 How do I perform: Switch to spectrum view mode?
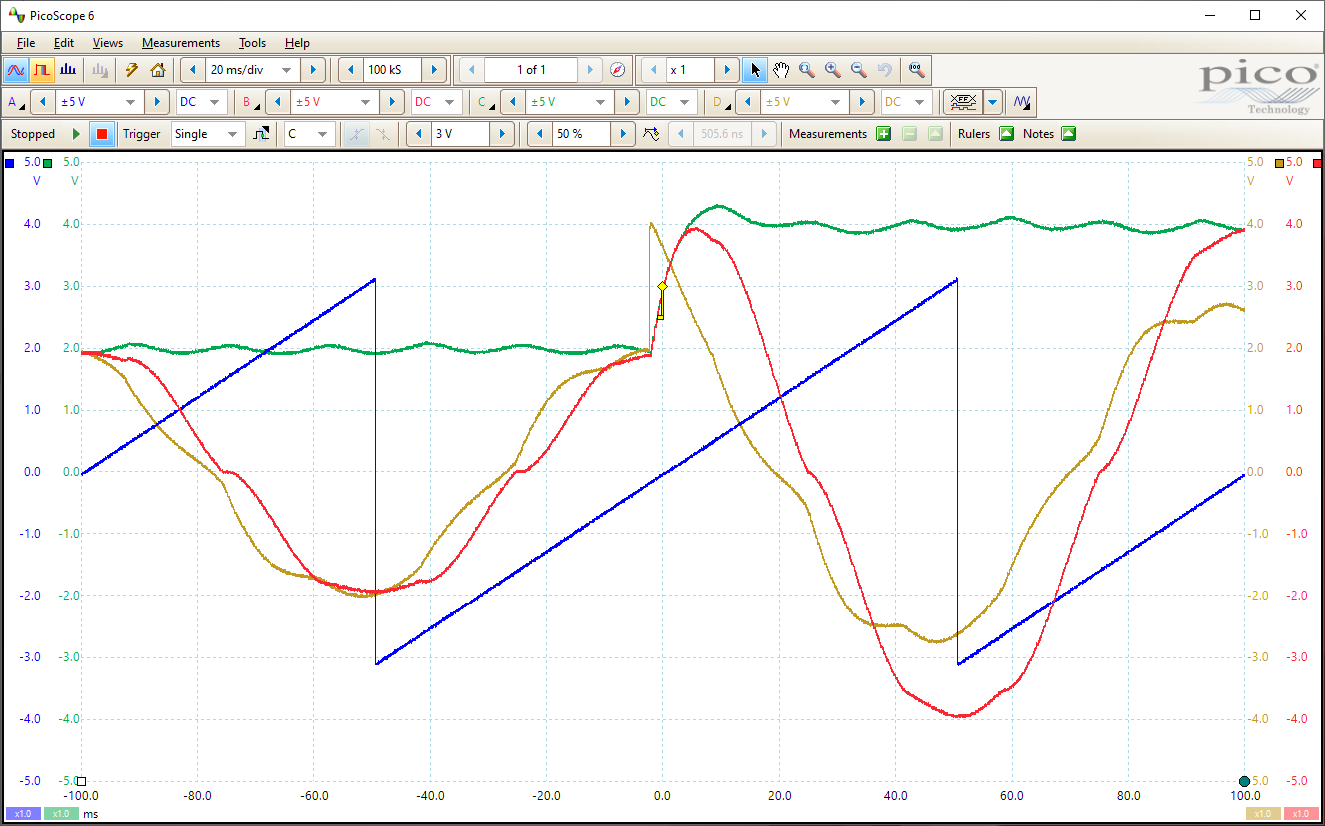point(68,69)
